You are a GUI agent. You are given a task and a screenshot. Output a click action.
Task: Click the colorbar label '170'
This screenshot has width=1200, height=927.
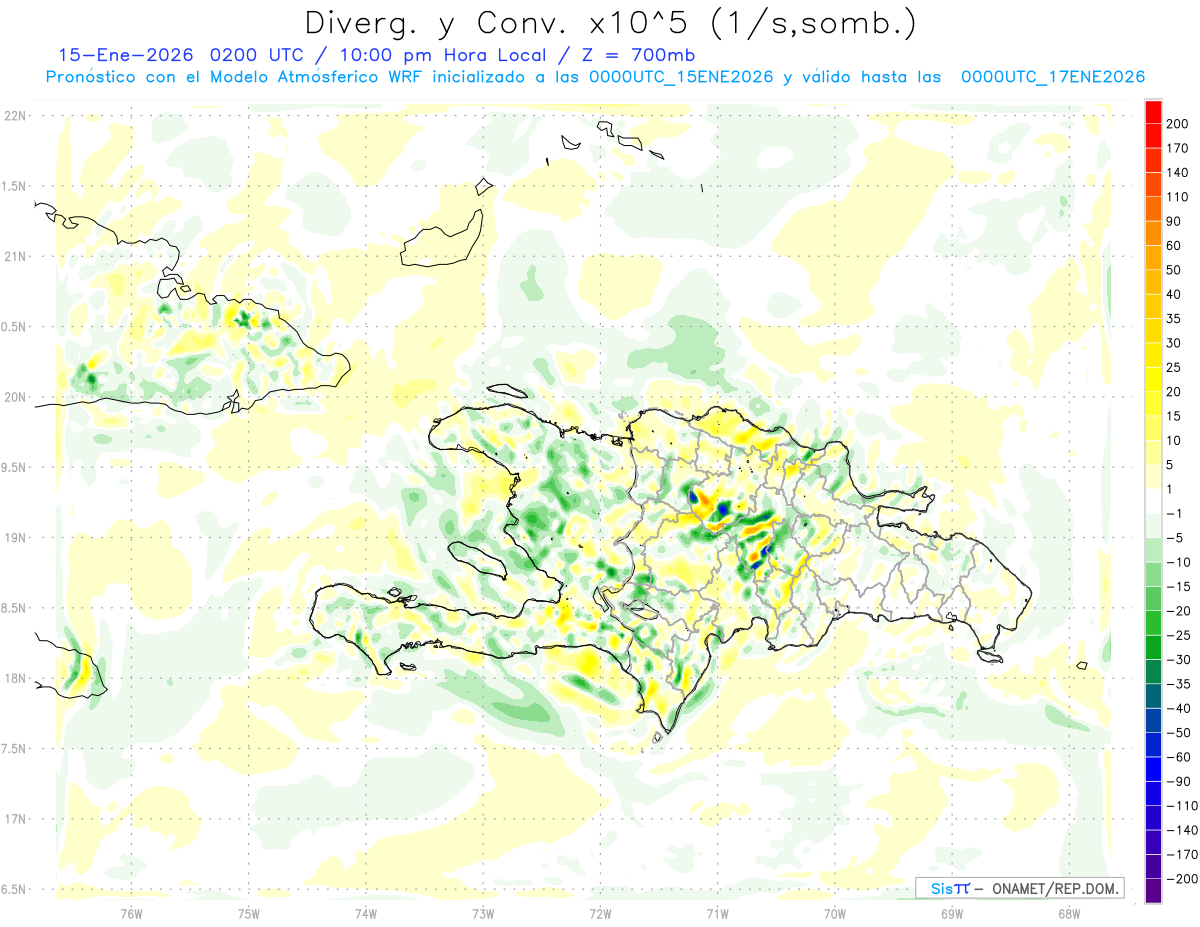tap(1178, 148)
